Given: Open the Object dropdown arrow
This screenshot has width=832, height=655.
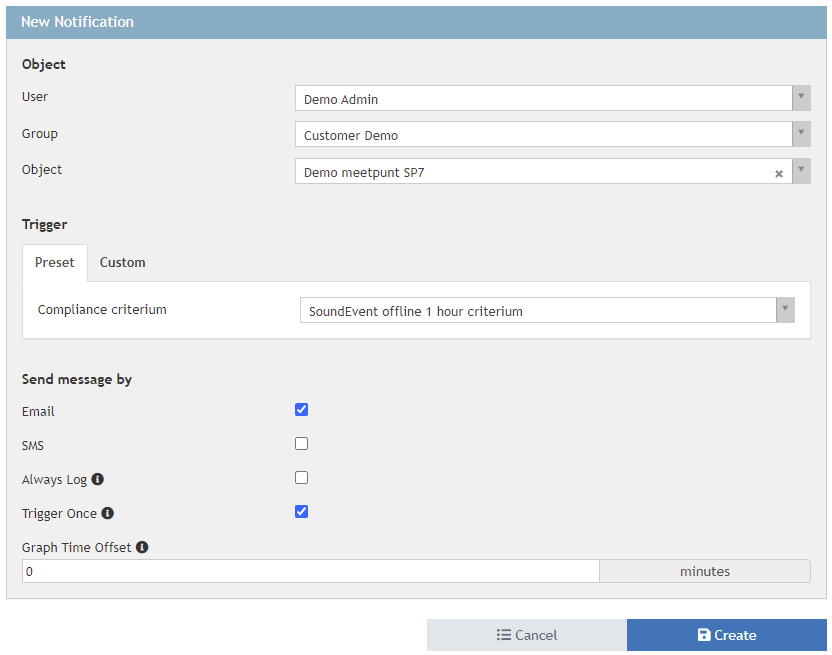Looking at the screenshot, I should [x=801, y=171].
